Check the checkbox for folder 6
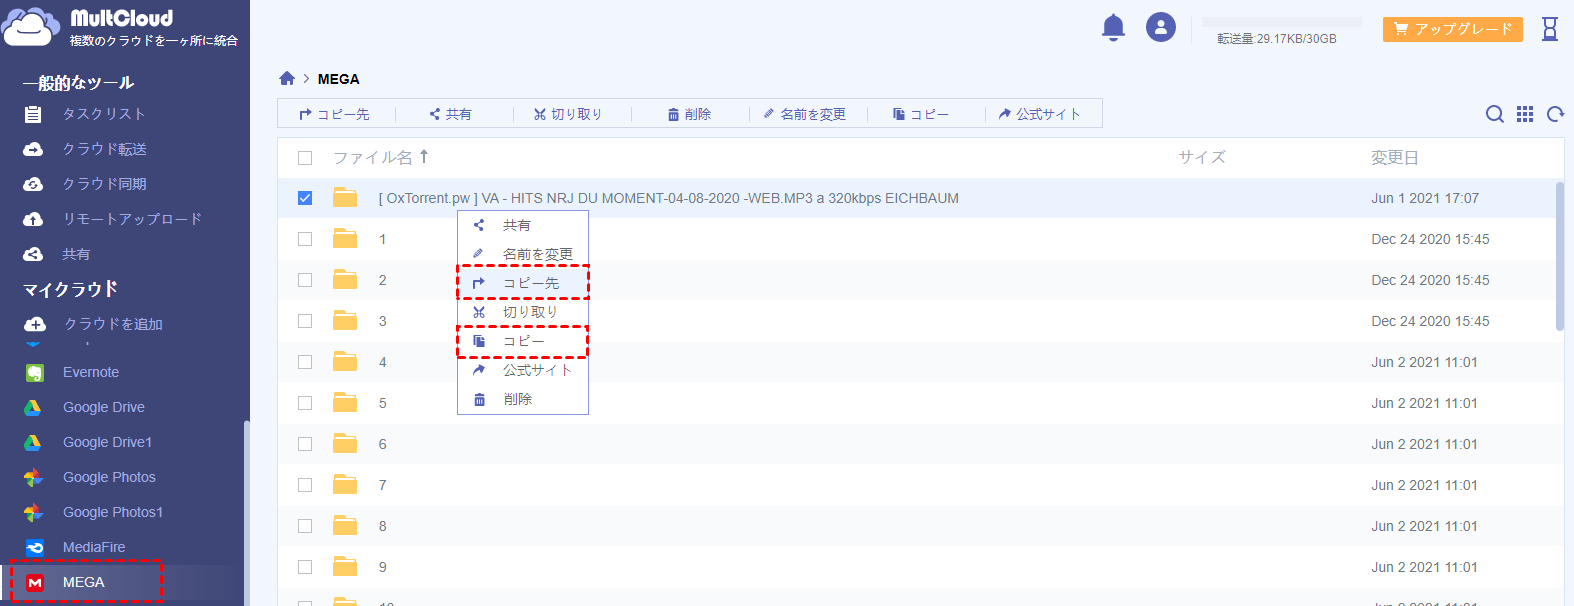The image size is (1574, 606). click(305, 444)
